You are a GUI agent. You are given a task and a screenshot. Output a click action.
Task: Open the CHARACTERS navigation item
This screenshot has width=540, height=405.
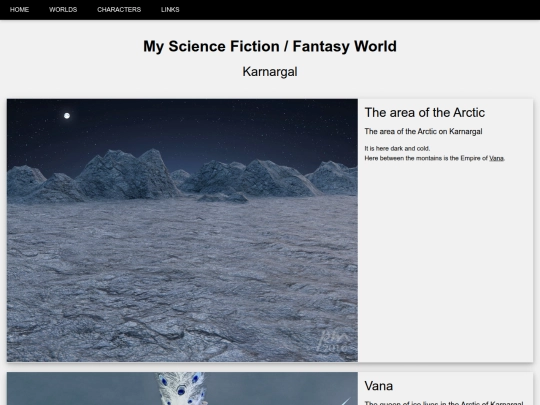[119, 10]
